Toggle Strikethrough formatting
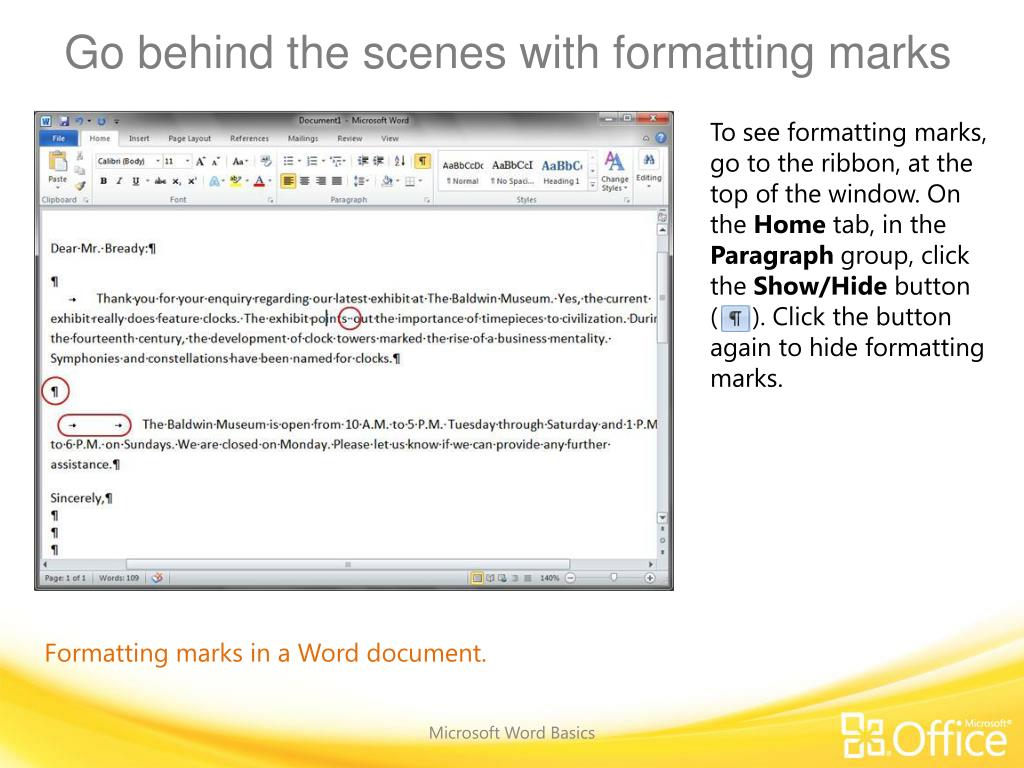Image resolution: width=1024 pixels, height=768 pixels. point(160,181)
